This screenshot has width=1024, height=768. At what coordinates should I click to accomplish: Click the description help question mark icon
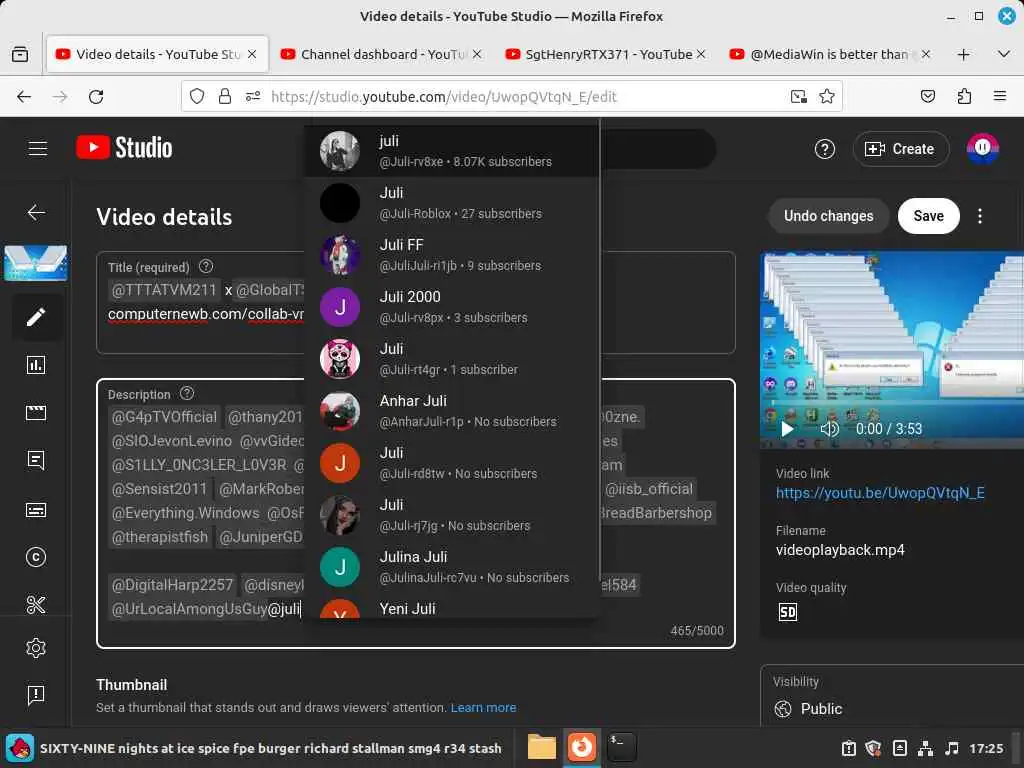tap(187, 393)
